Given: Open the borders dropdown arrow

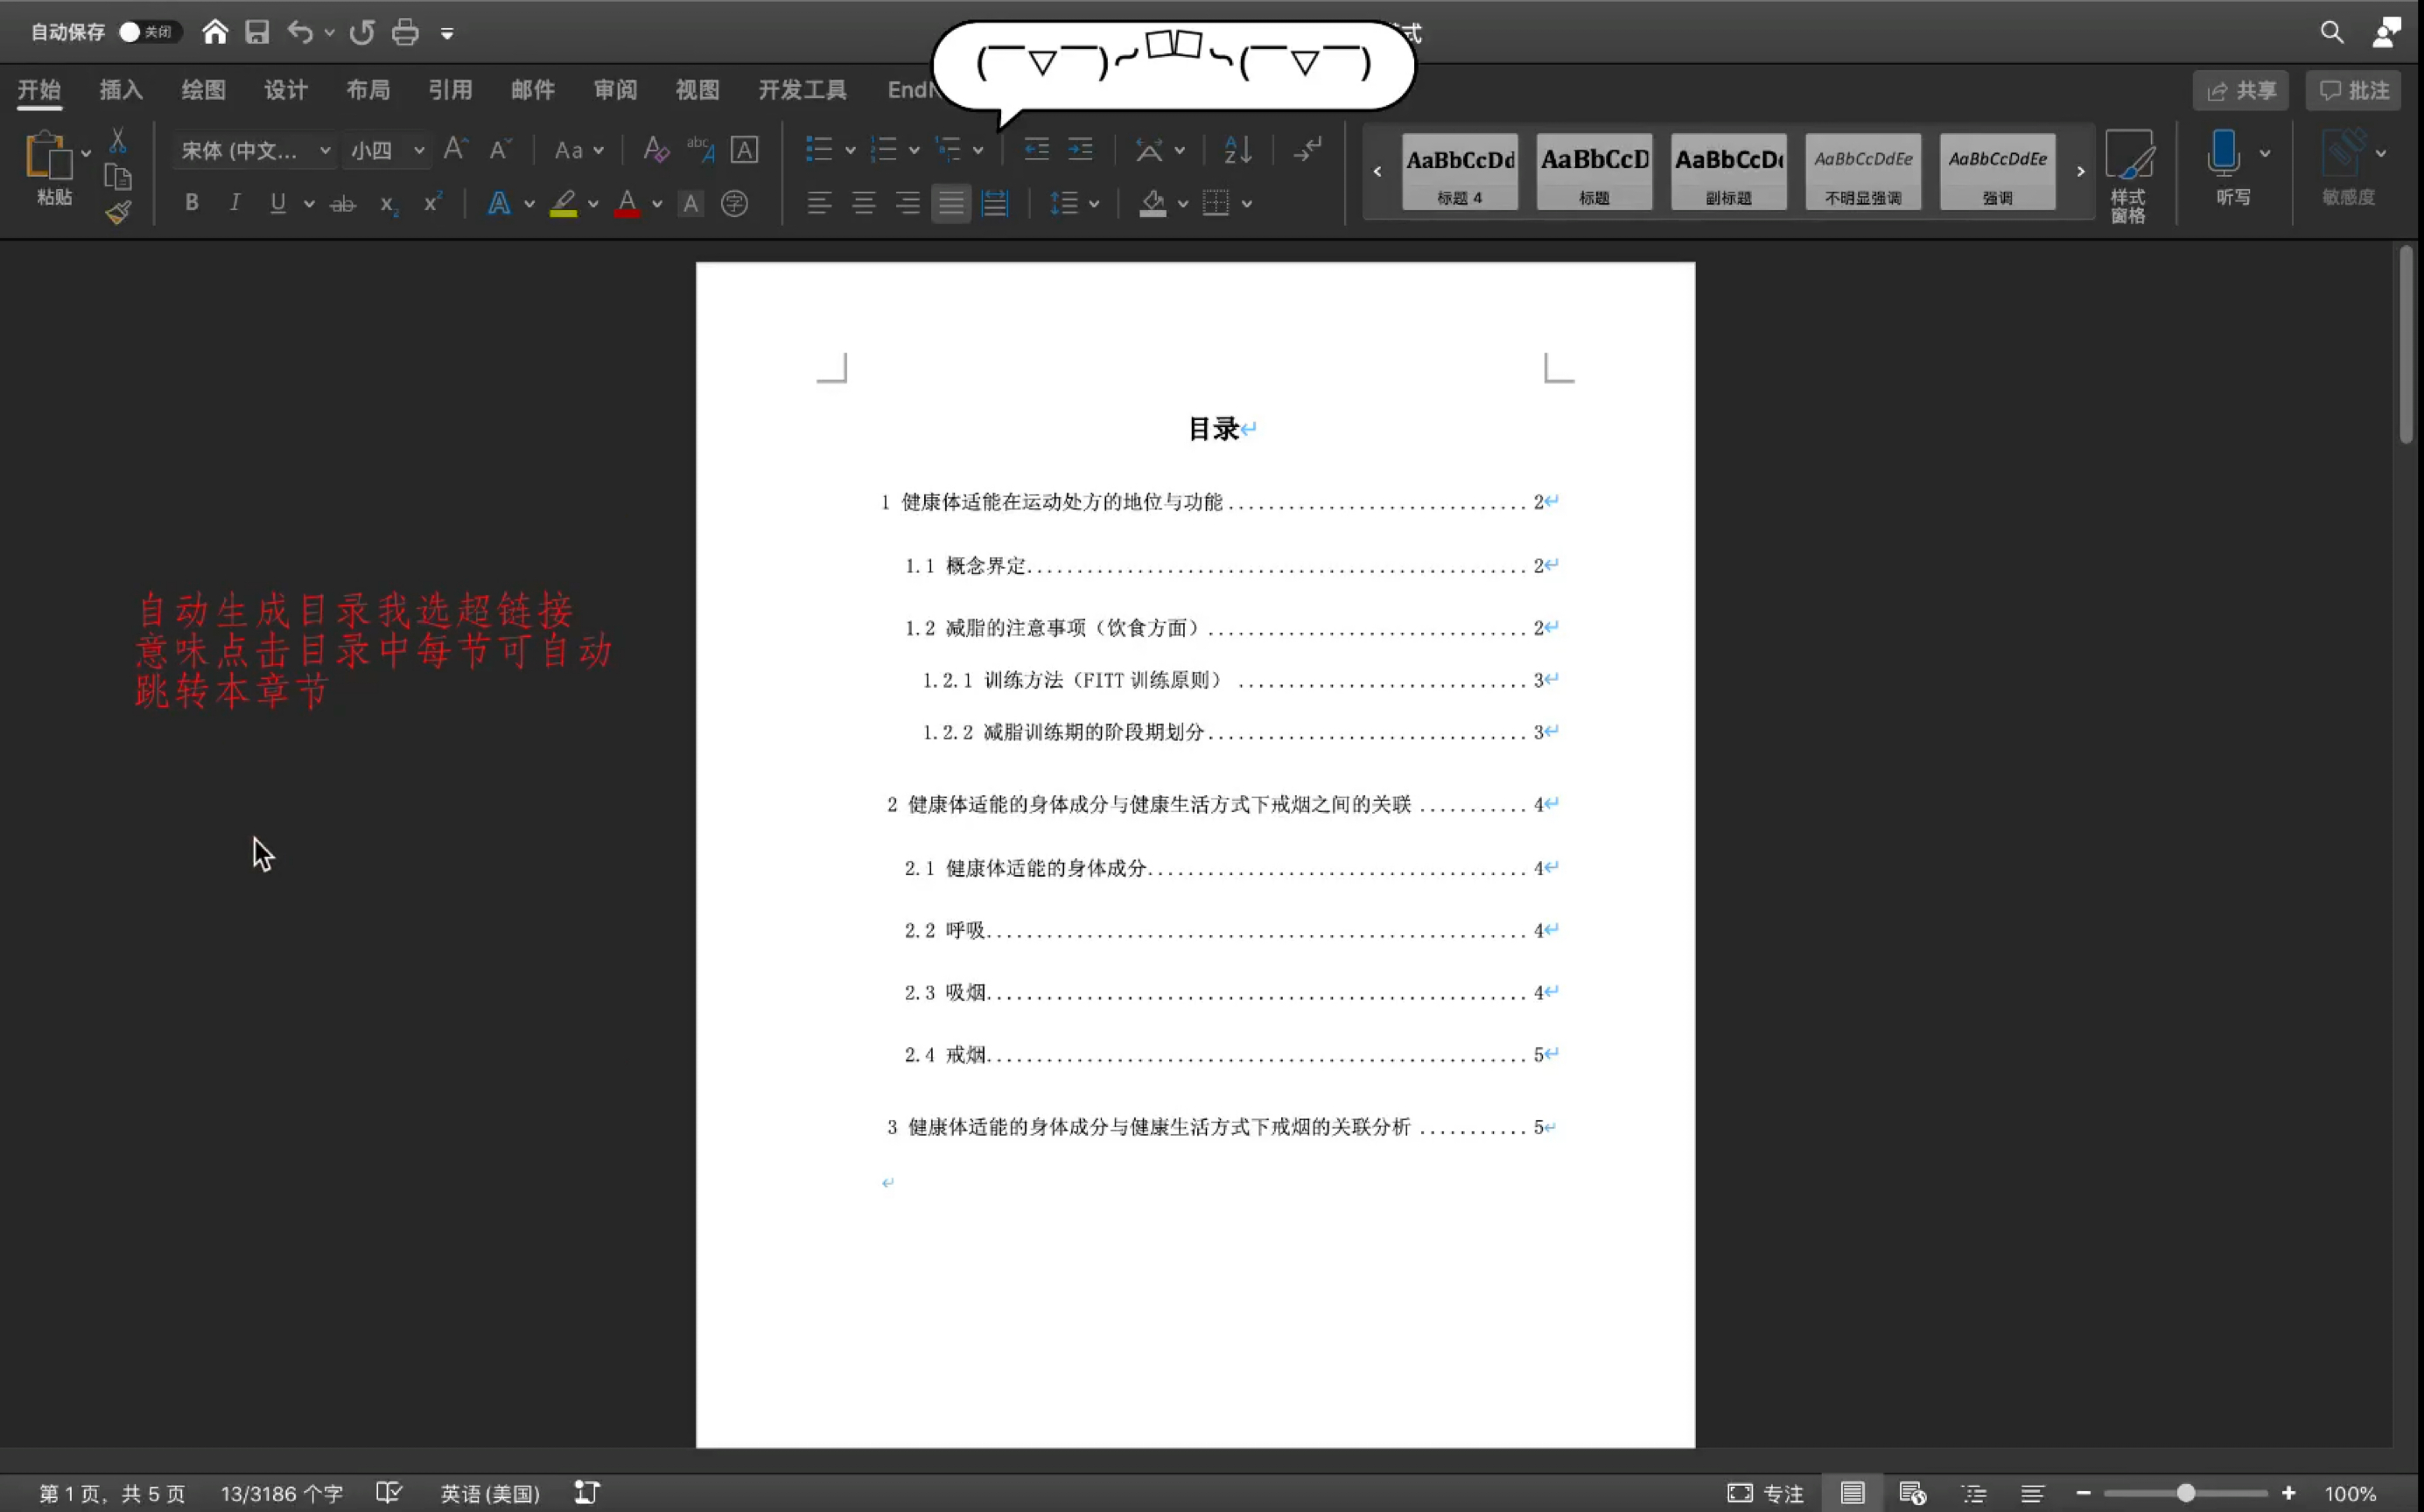Looking at the screenshot, I should (1247, 204).
